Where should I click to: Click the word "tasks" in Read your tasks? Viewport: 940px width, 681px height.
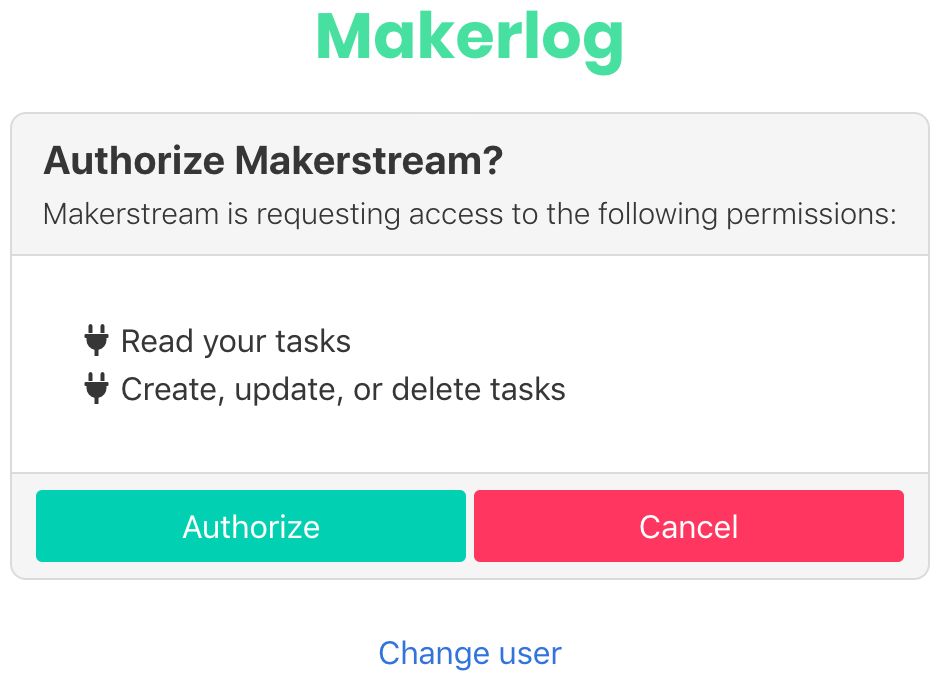coord(314,341)
